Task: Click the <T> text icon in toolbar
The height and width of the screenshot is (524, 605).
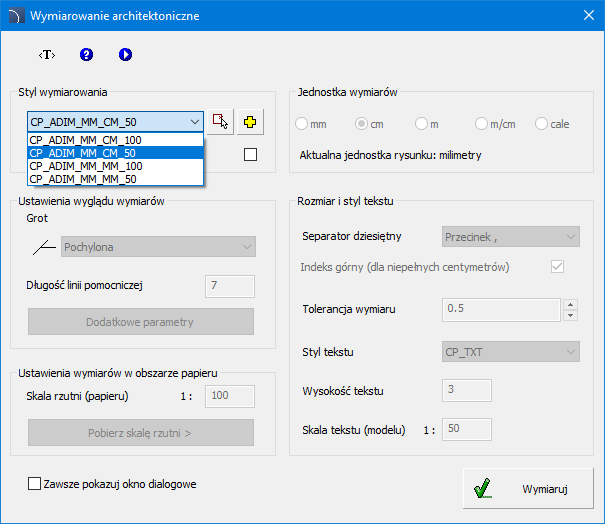Action: pos(47,54)
